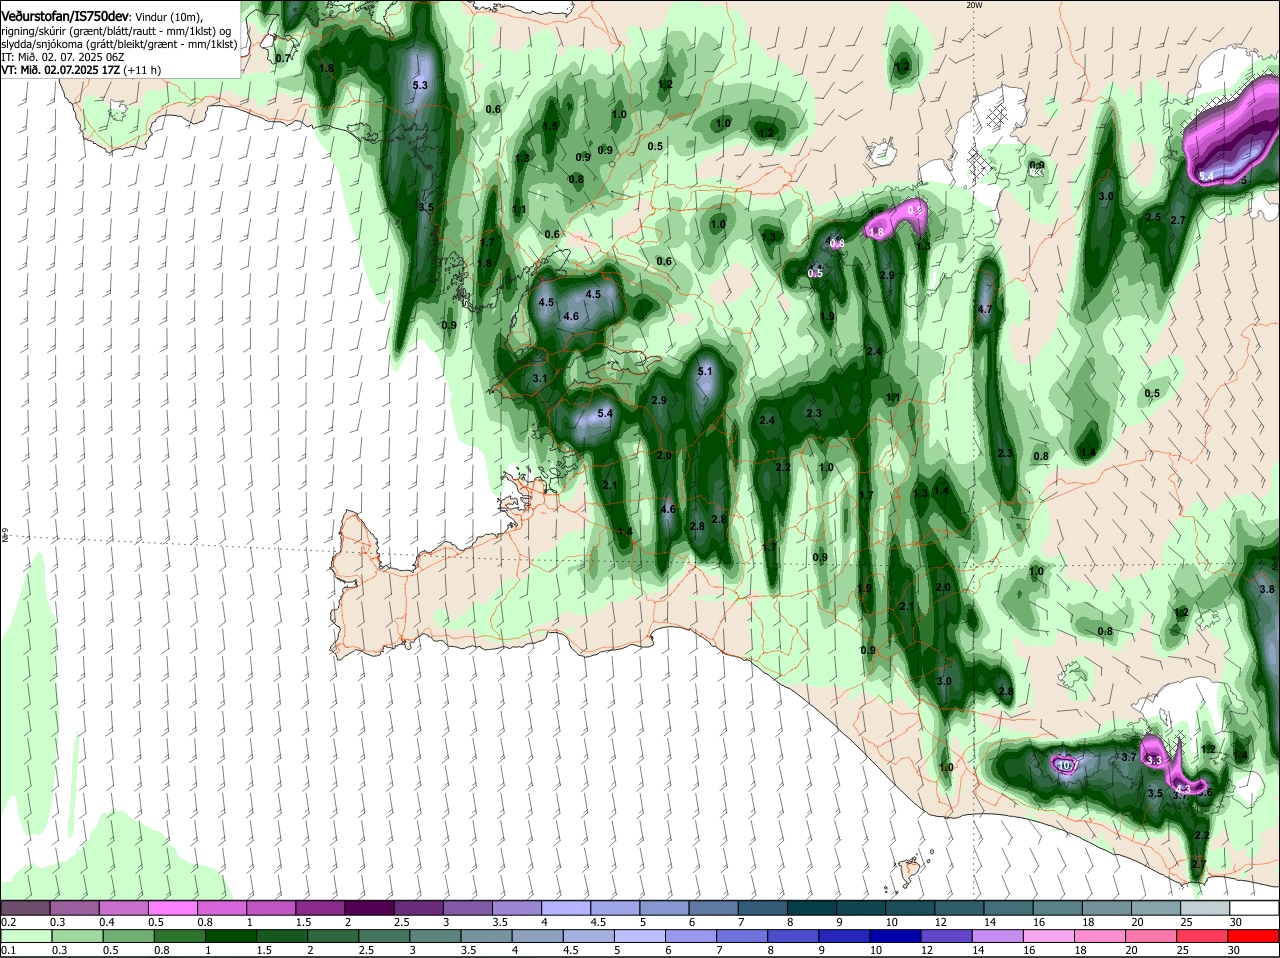
Task: Pick the rain legend swatch for 3.5–4 mm
Action: coord(486,936)
